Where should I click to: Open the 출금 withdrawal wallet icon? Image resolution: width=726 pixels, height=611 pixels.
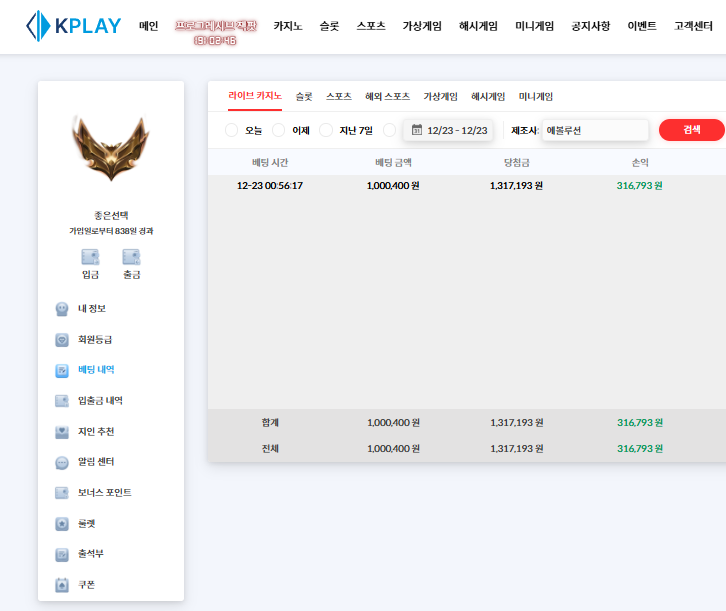click(131, 257)
